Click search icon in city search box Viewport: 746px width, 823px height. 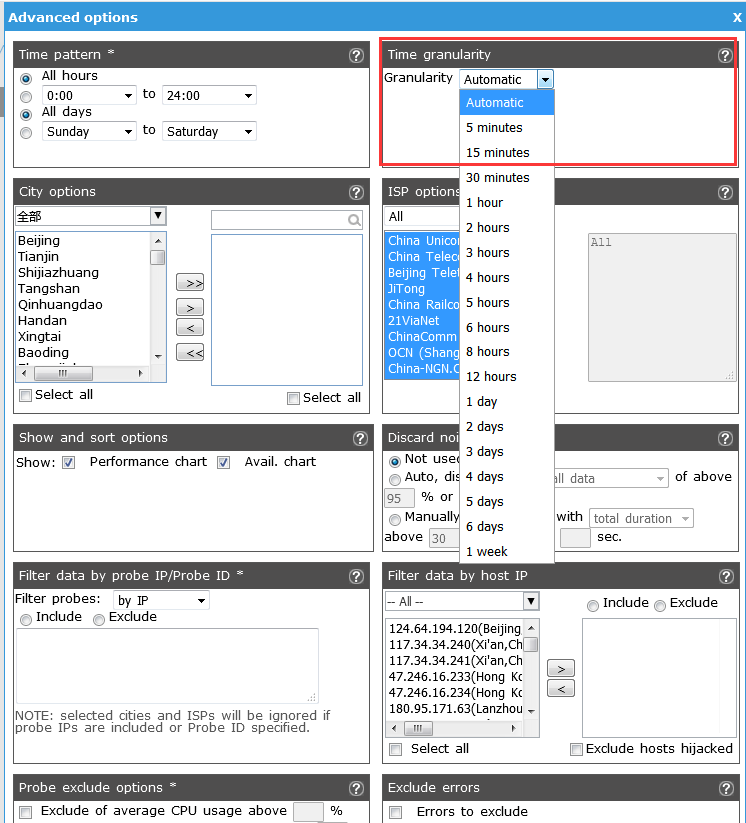point(354,221)
